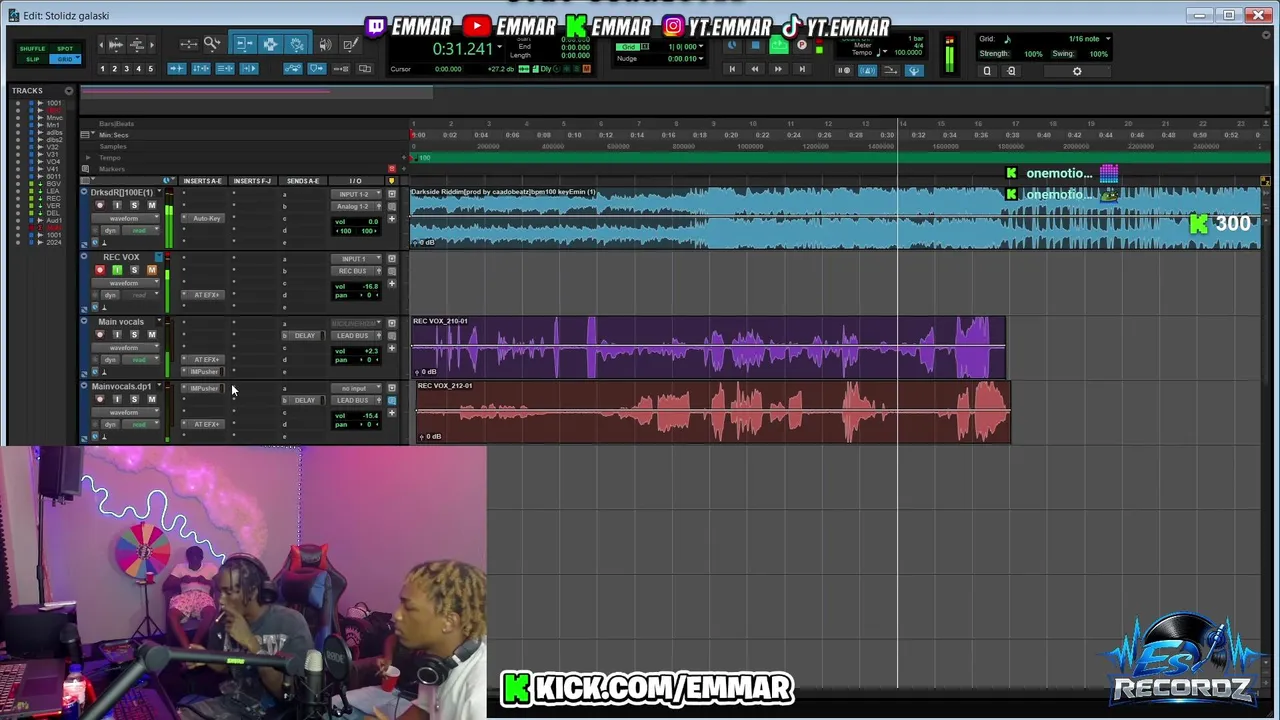Toggle input monitoring on REC VOX track
The width and height of the screenshot is (1280, 720).
117,270
